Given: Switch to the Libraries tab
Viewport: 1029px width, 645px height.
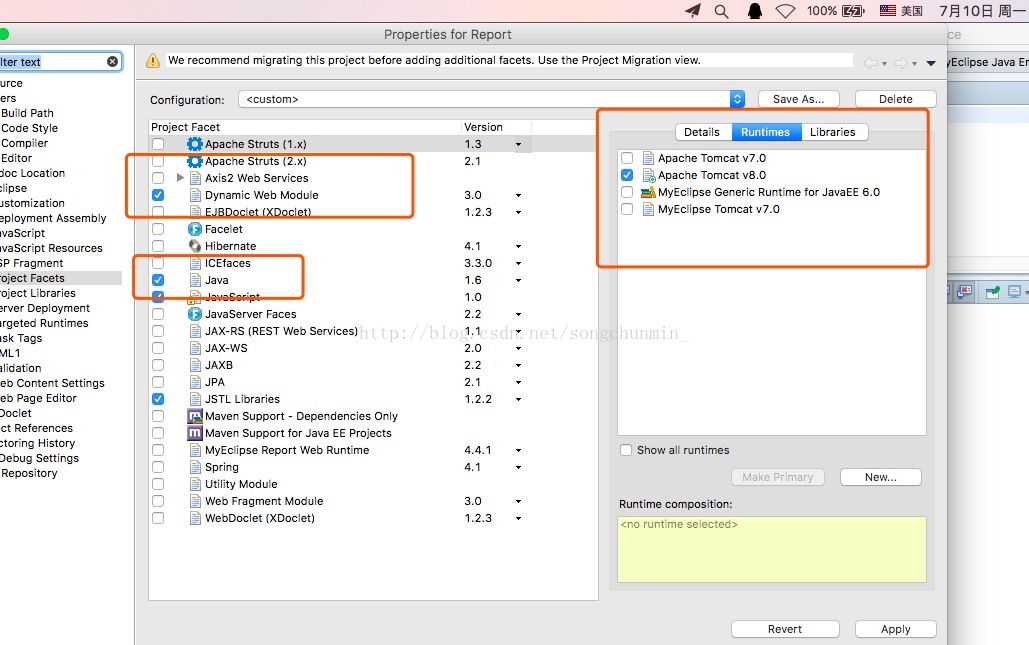Looking at the screenshot, I should click(833, 132).
